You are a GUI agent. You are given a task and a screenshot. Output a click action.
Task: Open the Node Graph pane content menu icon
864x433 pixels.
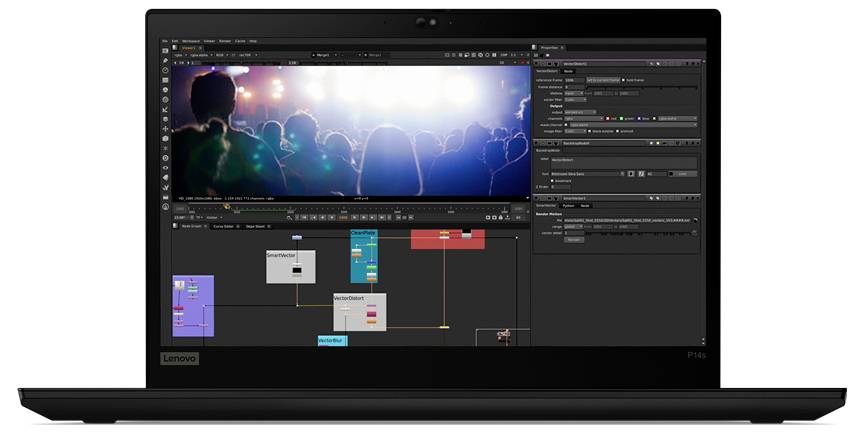click(x=175, y=226)
